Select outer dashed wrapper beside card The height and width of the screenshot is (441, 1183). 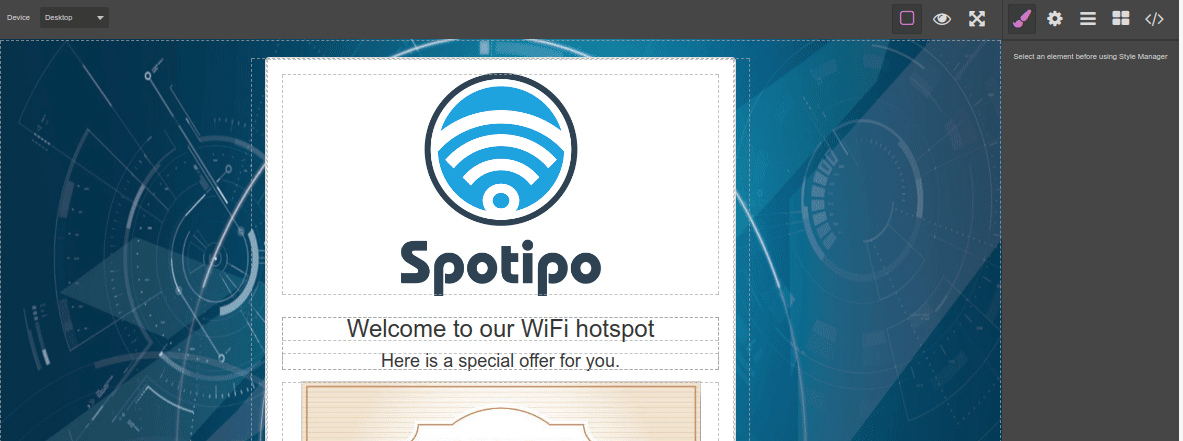tap(742, 249)
